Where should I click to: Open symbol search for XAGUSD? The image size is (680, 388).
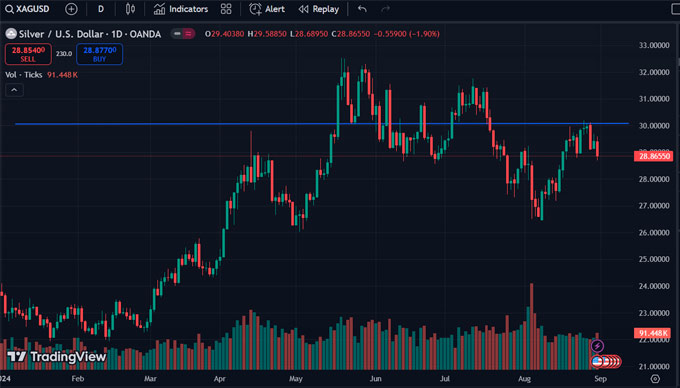pyautogui.click(x=27, y=9)
